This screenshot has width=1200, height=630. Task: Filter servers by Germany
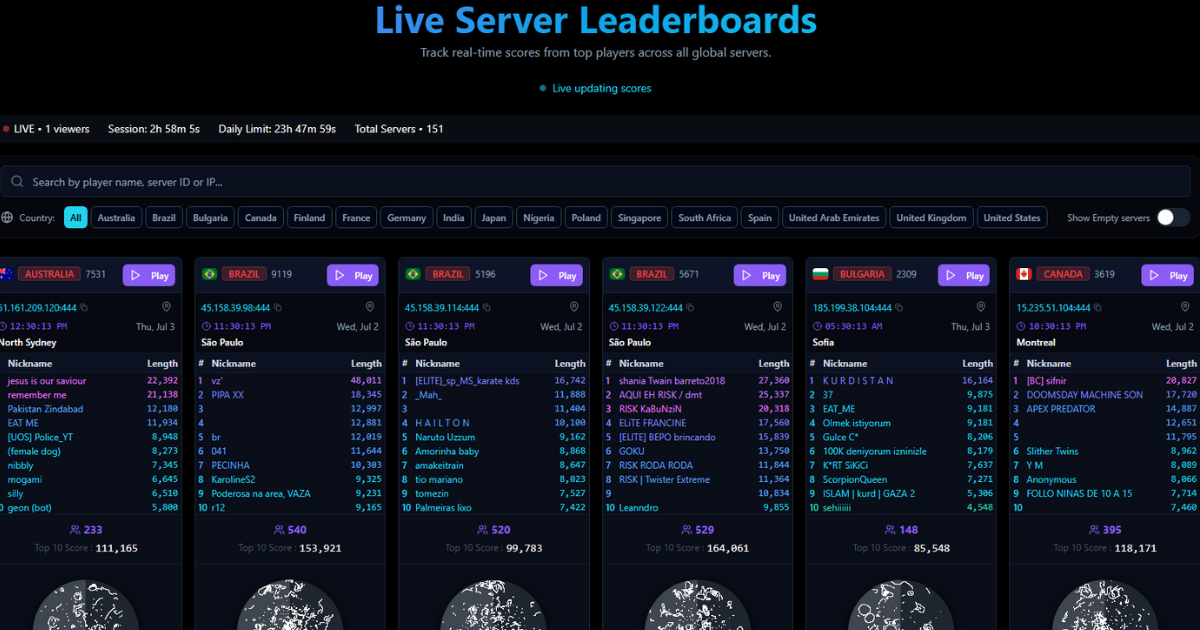tap(406, 217)
